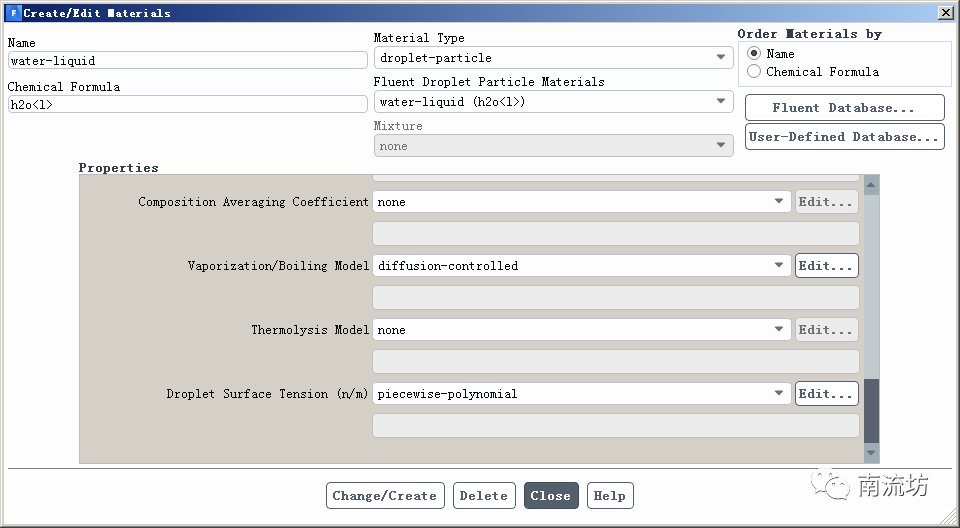Viewport: 960px width, 528px height.
Task: Close the Create/Edit Materials dialog via X
Action: click(945, 13)
